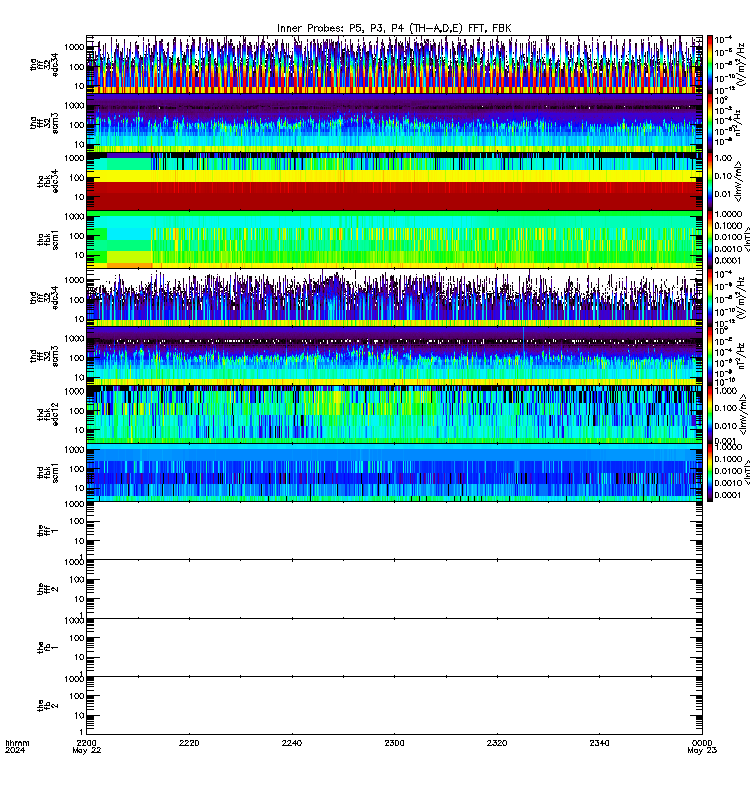This screenshot has width=750, height=800.
Task: Click the color bar beside thd fff scm3
Action: pos(710,356)
